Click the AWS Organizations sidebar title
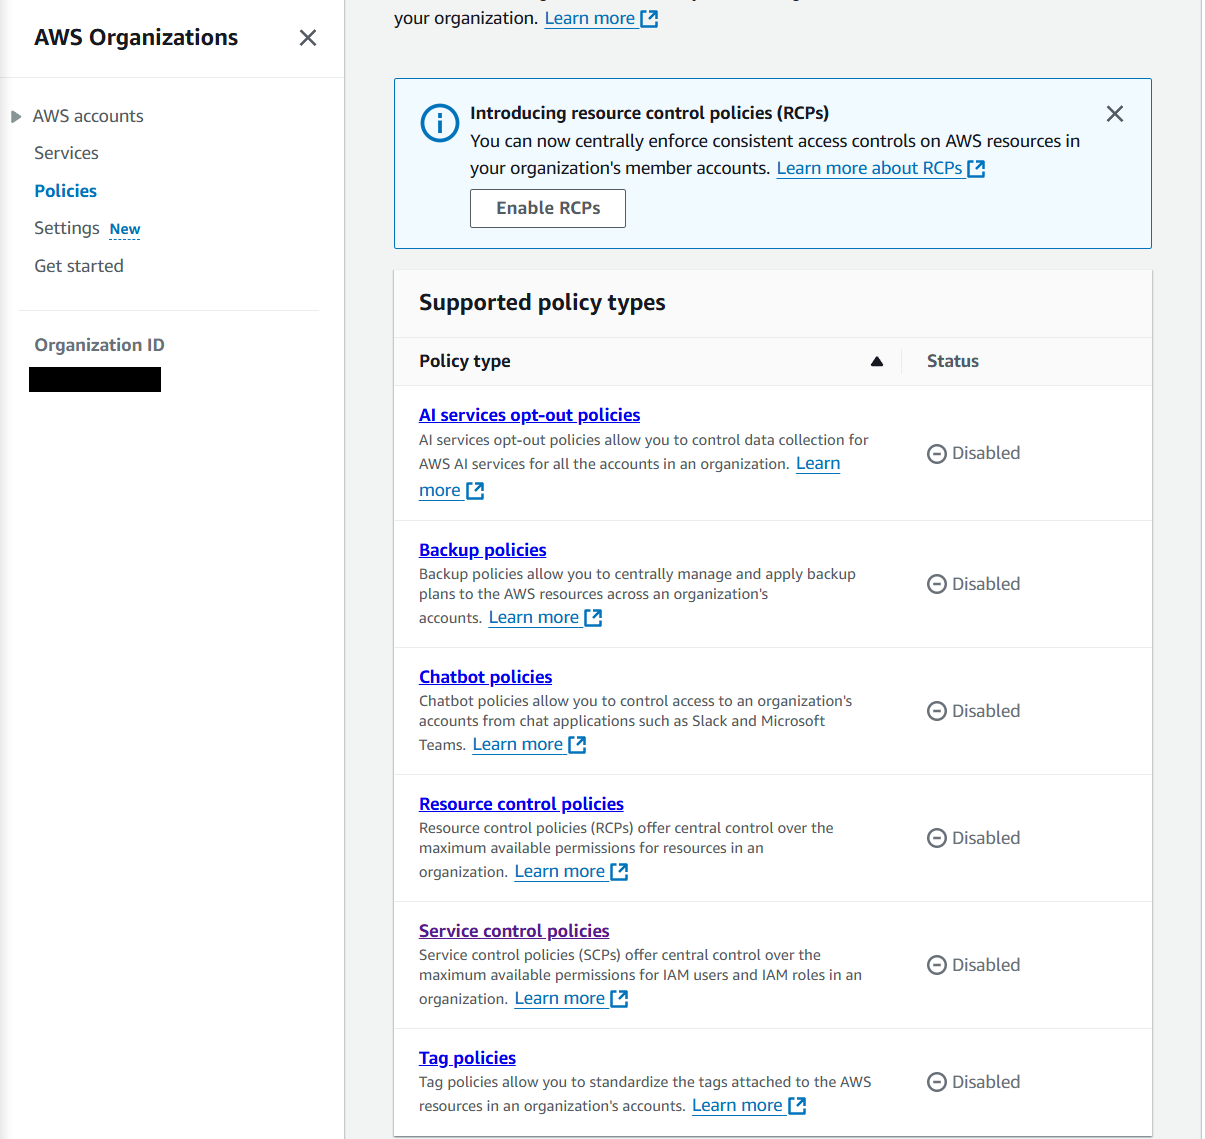 tap(136, 37)
